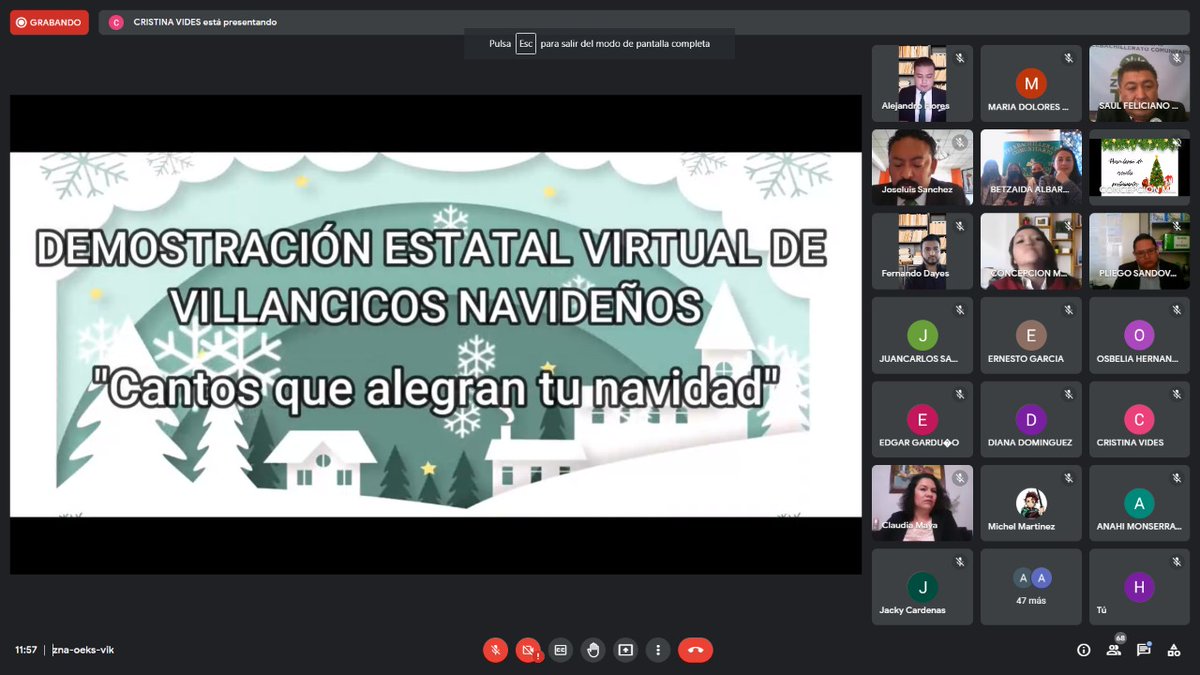
Task: Select ERNESTO GARCIA participant tile
Action: click(x=1030, y=335)
